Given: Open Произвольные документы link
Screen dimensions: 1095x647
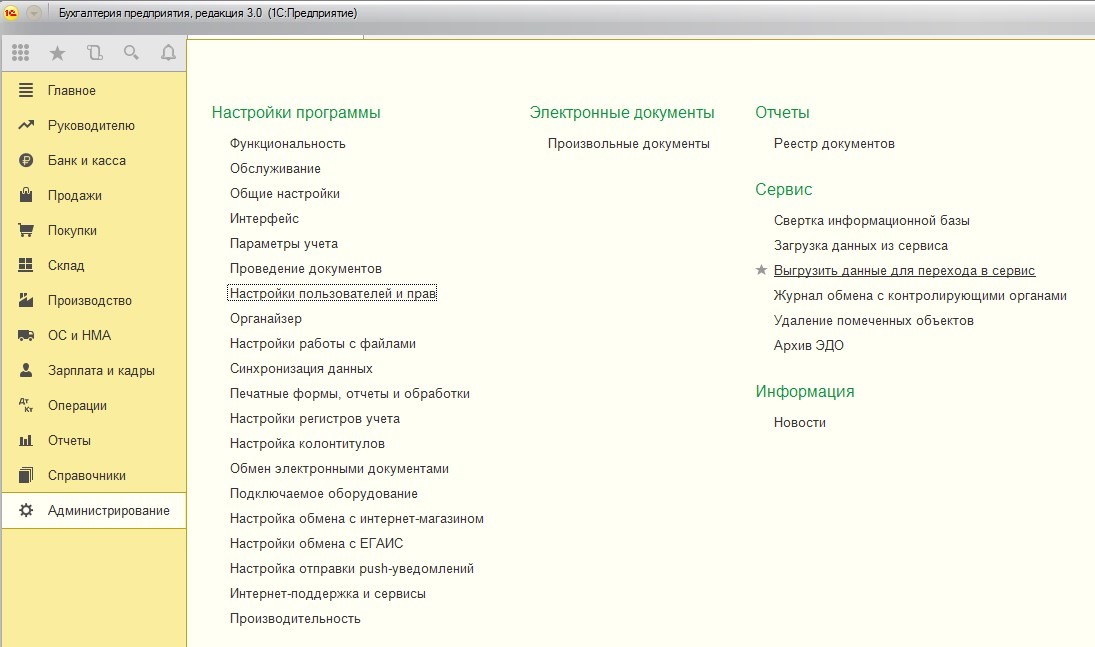Looking at the screenshot, I should (629, 143).
